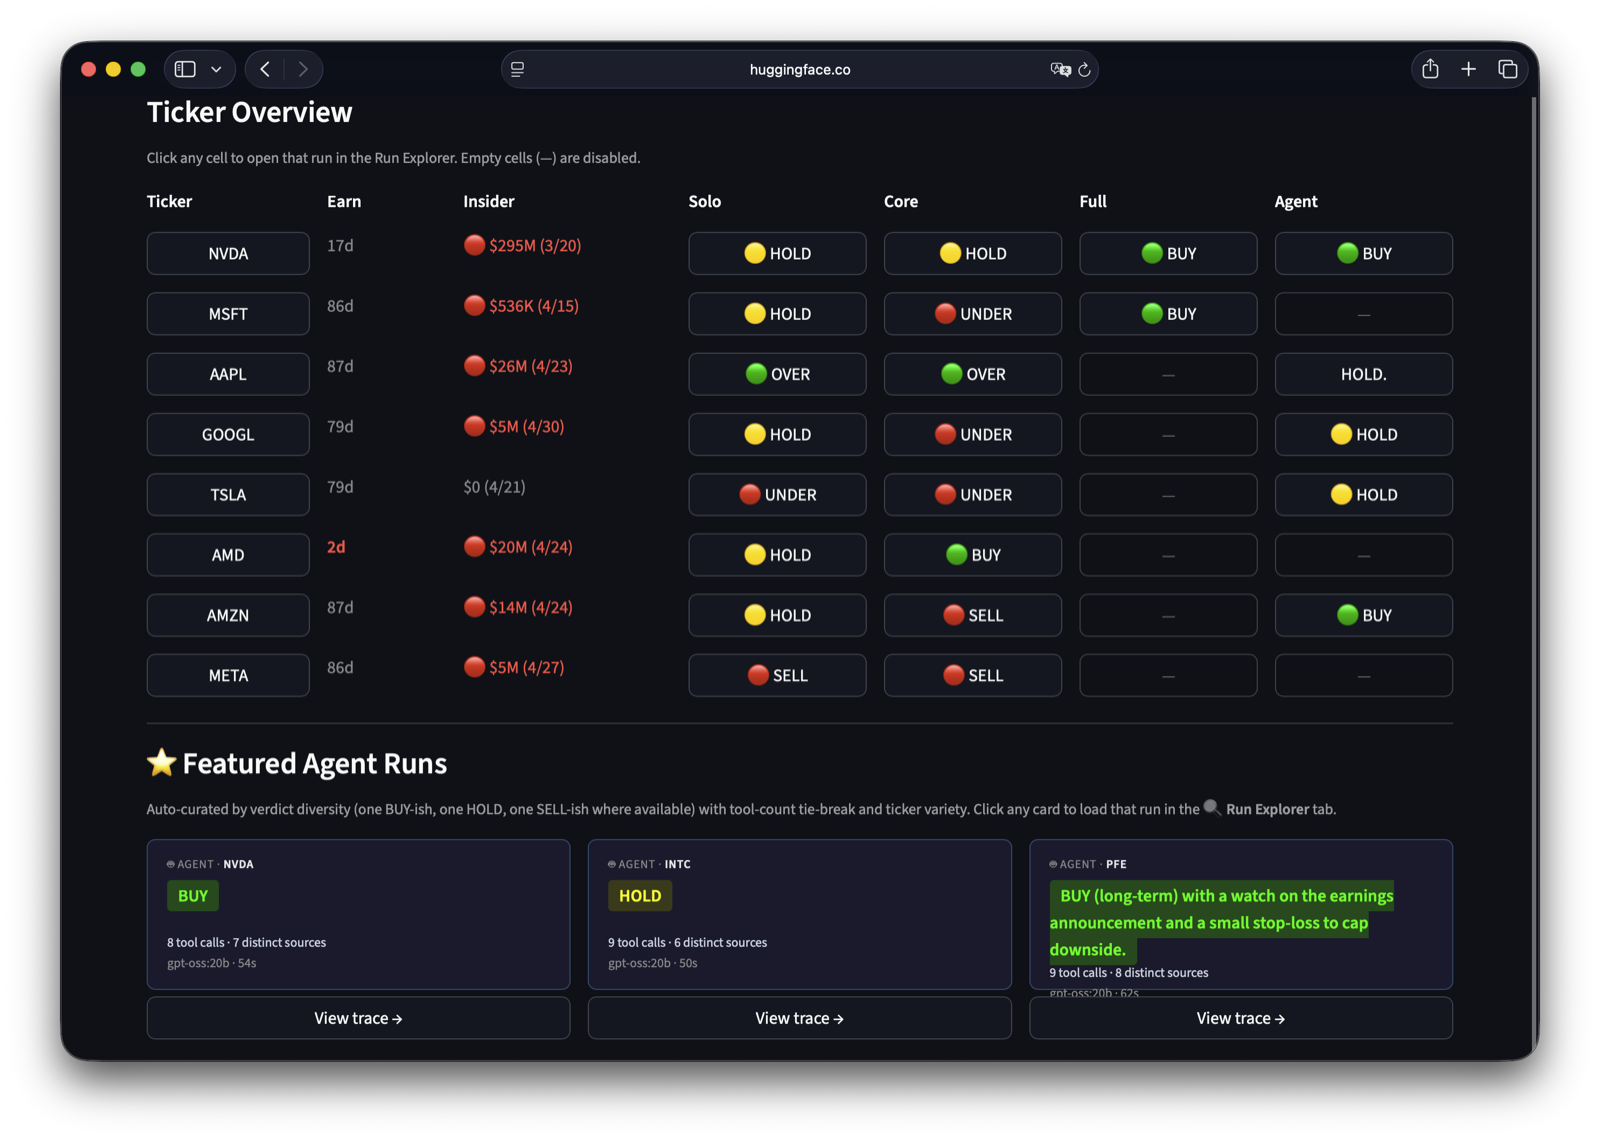Click the Featured Agent Runs star icon

(x=161, y=763)
